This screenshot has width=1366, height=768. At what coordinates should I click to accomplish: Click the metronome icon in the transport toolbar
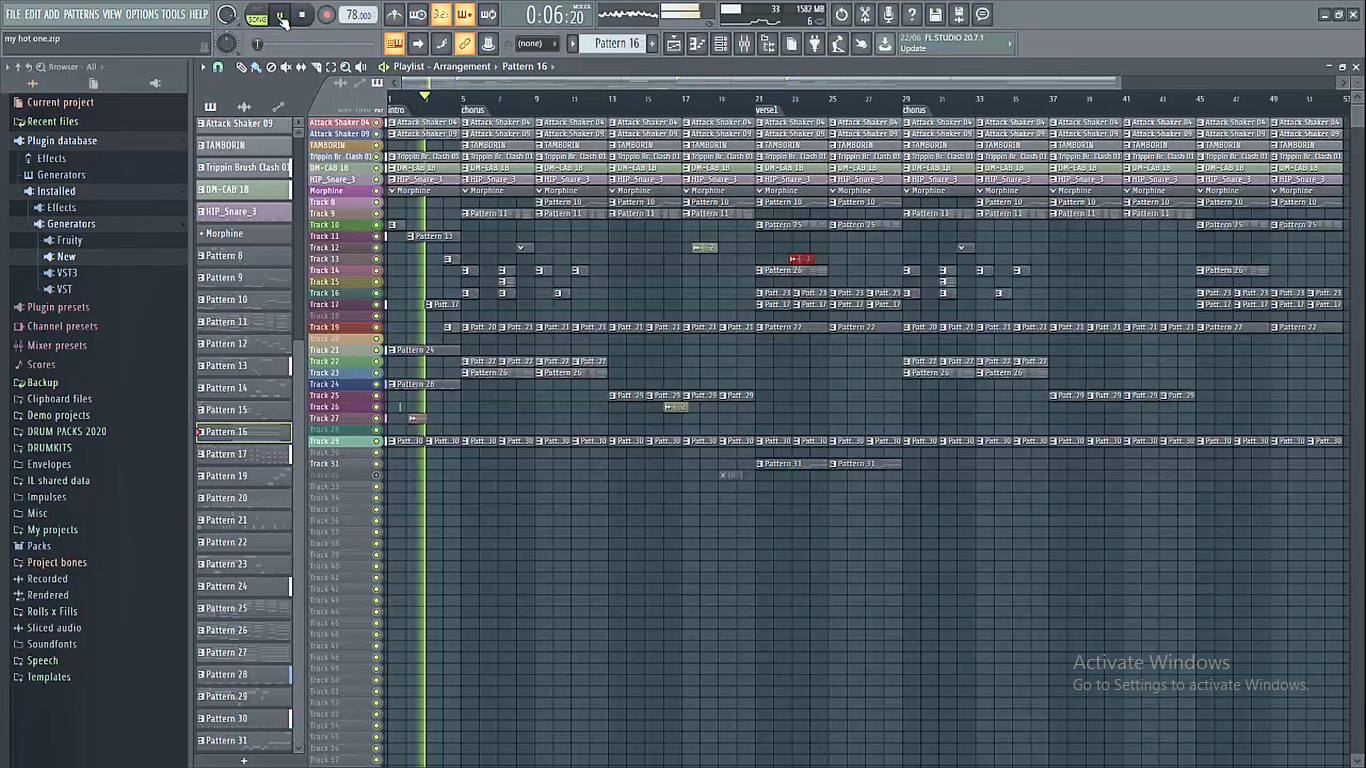[395, 14]
